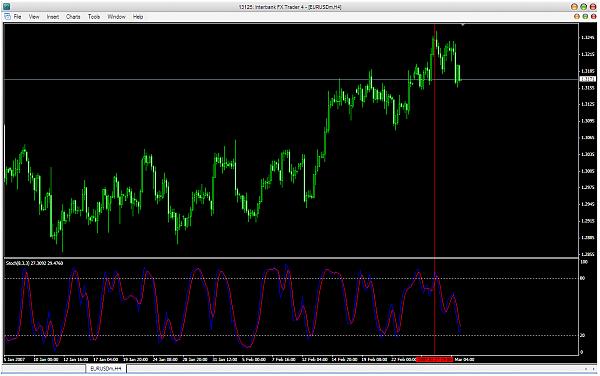
Task: Click the 17 Jan 04:00 time label
Action: click(x=106, y=360)
